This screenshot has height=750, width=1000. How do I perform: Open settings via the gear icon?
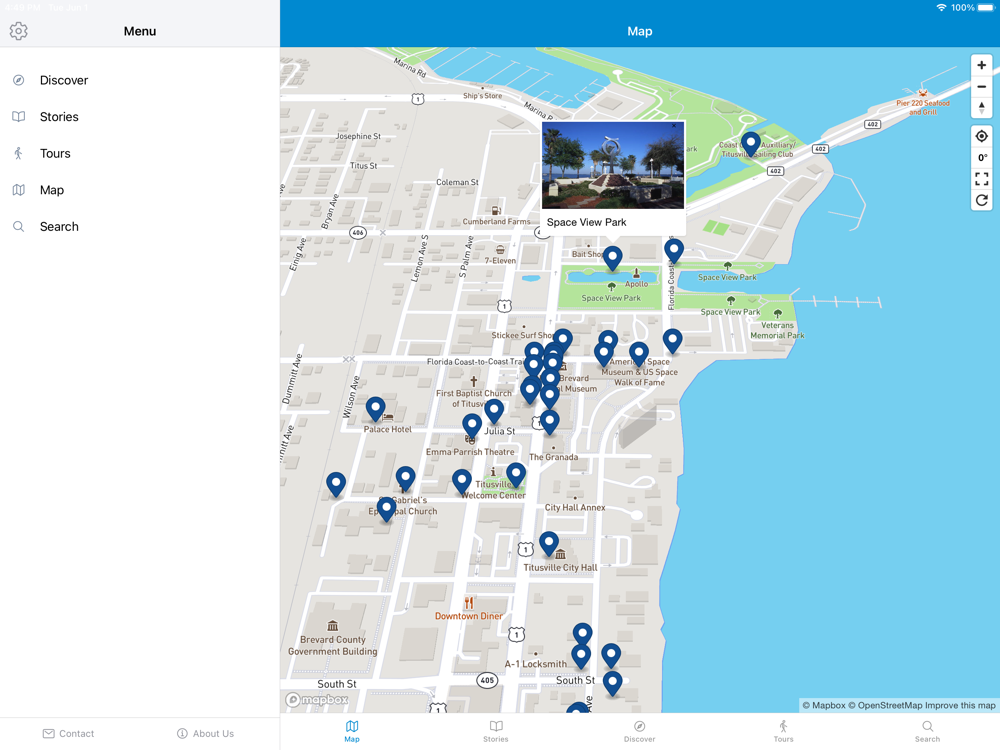[x=18, y=31]
